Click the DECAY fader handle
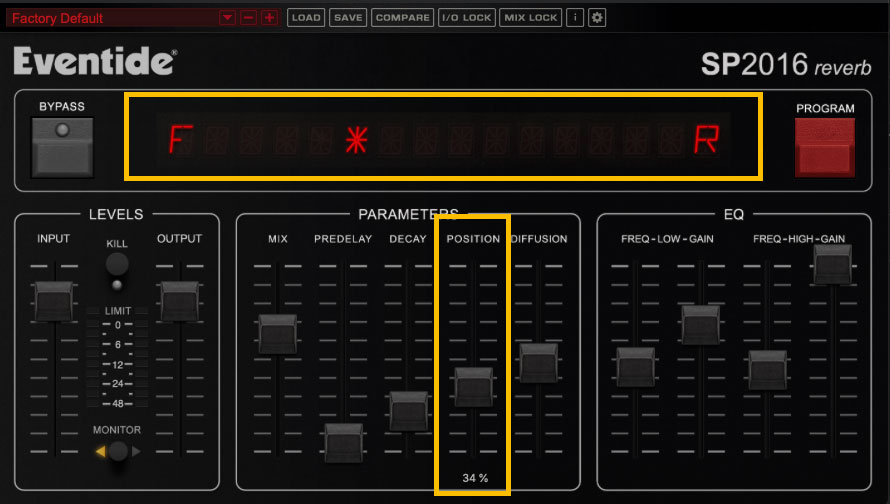This screenshot has width=890, height=504. (409, 411)
